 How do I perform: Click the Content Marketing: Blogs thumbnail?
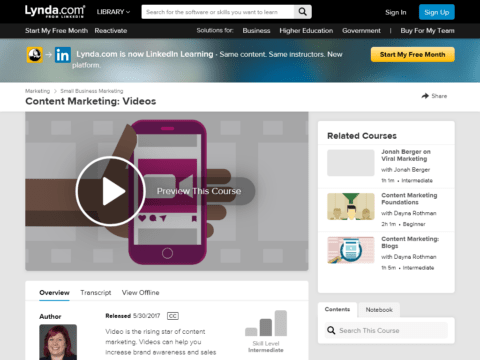pyautogui.click(x=351, y=250)
